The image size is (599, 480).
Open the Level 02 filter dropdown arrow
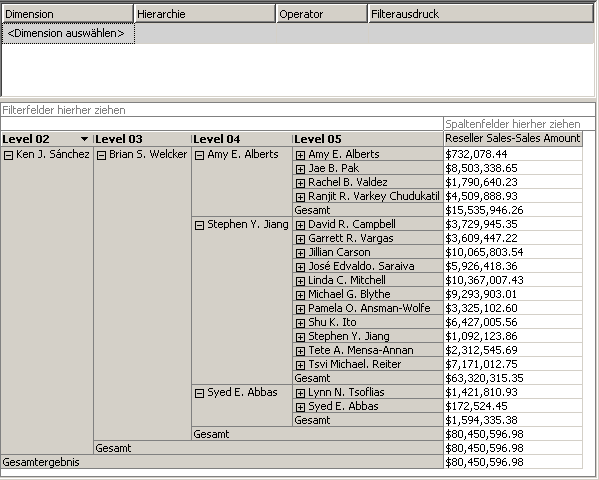tap(84, 139)
